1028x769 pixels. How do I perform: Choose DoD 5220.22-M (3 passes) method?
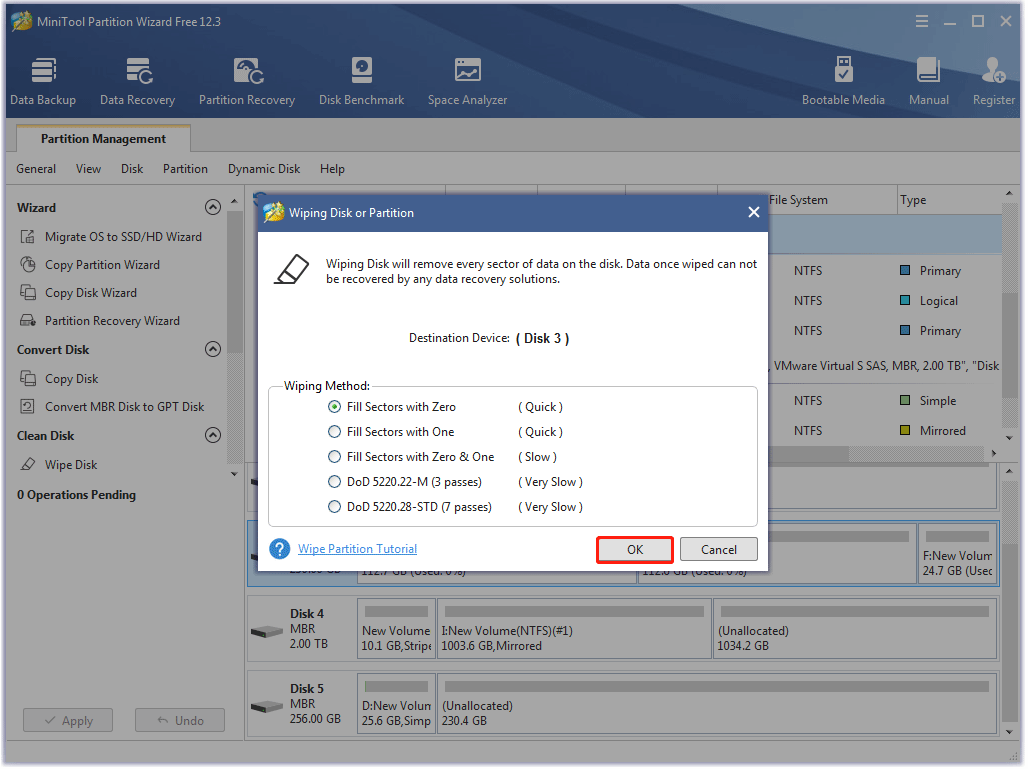[x=335, y=481]
